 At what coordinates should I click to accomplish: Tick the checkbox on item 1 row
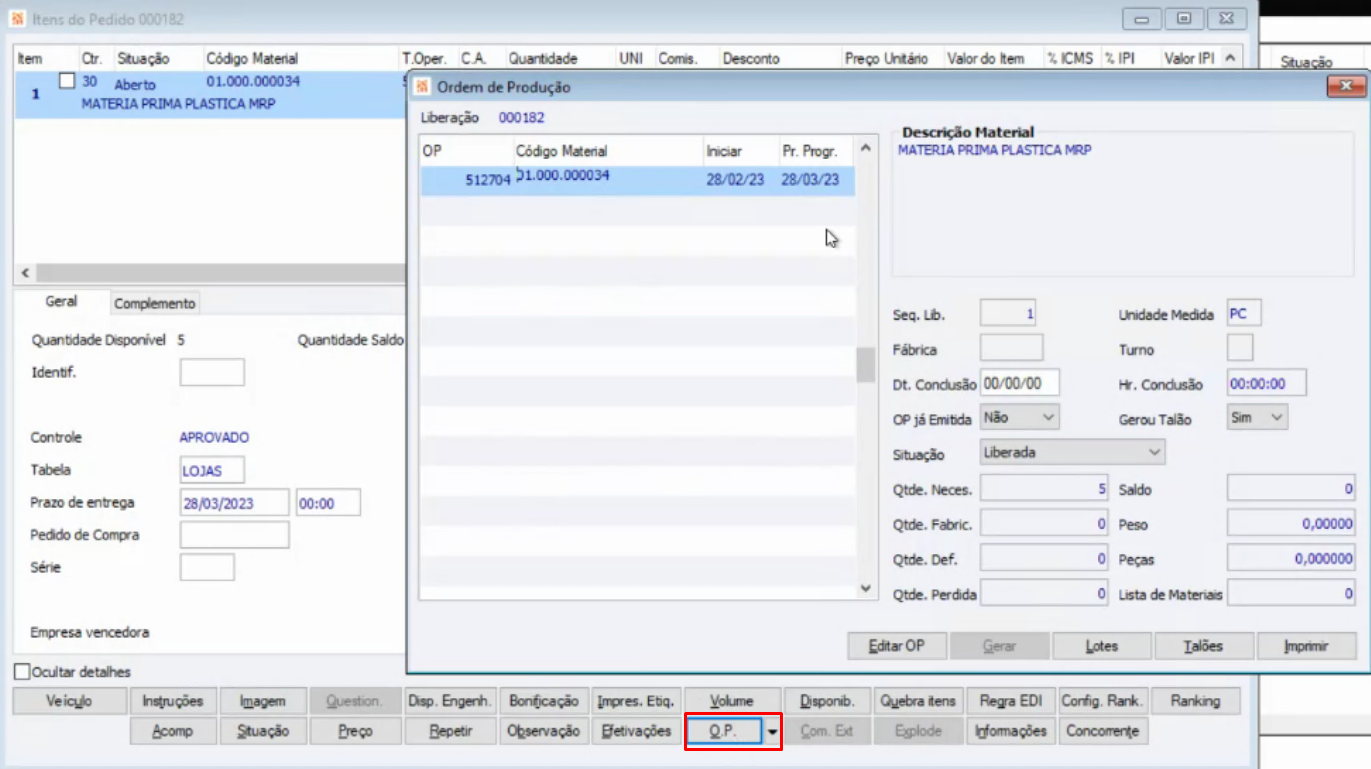[x=67, y=81]
